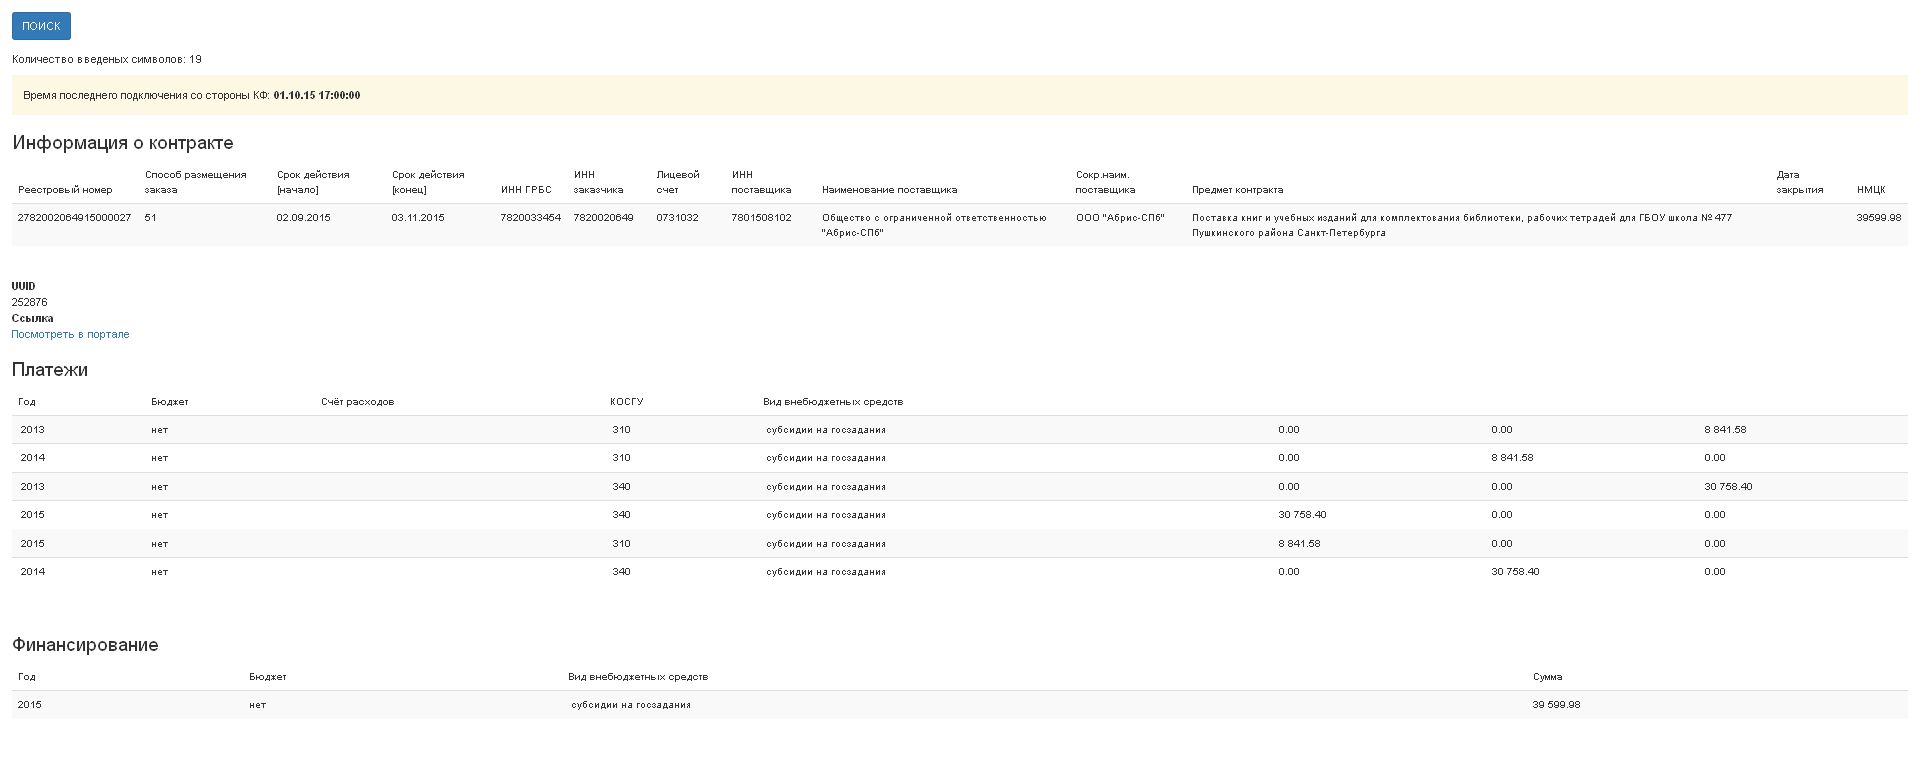Click the КОСГУ column header in Платежи
The image size is (1920, 762).
tap(626, 401)
